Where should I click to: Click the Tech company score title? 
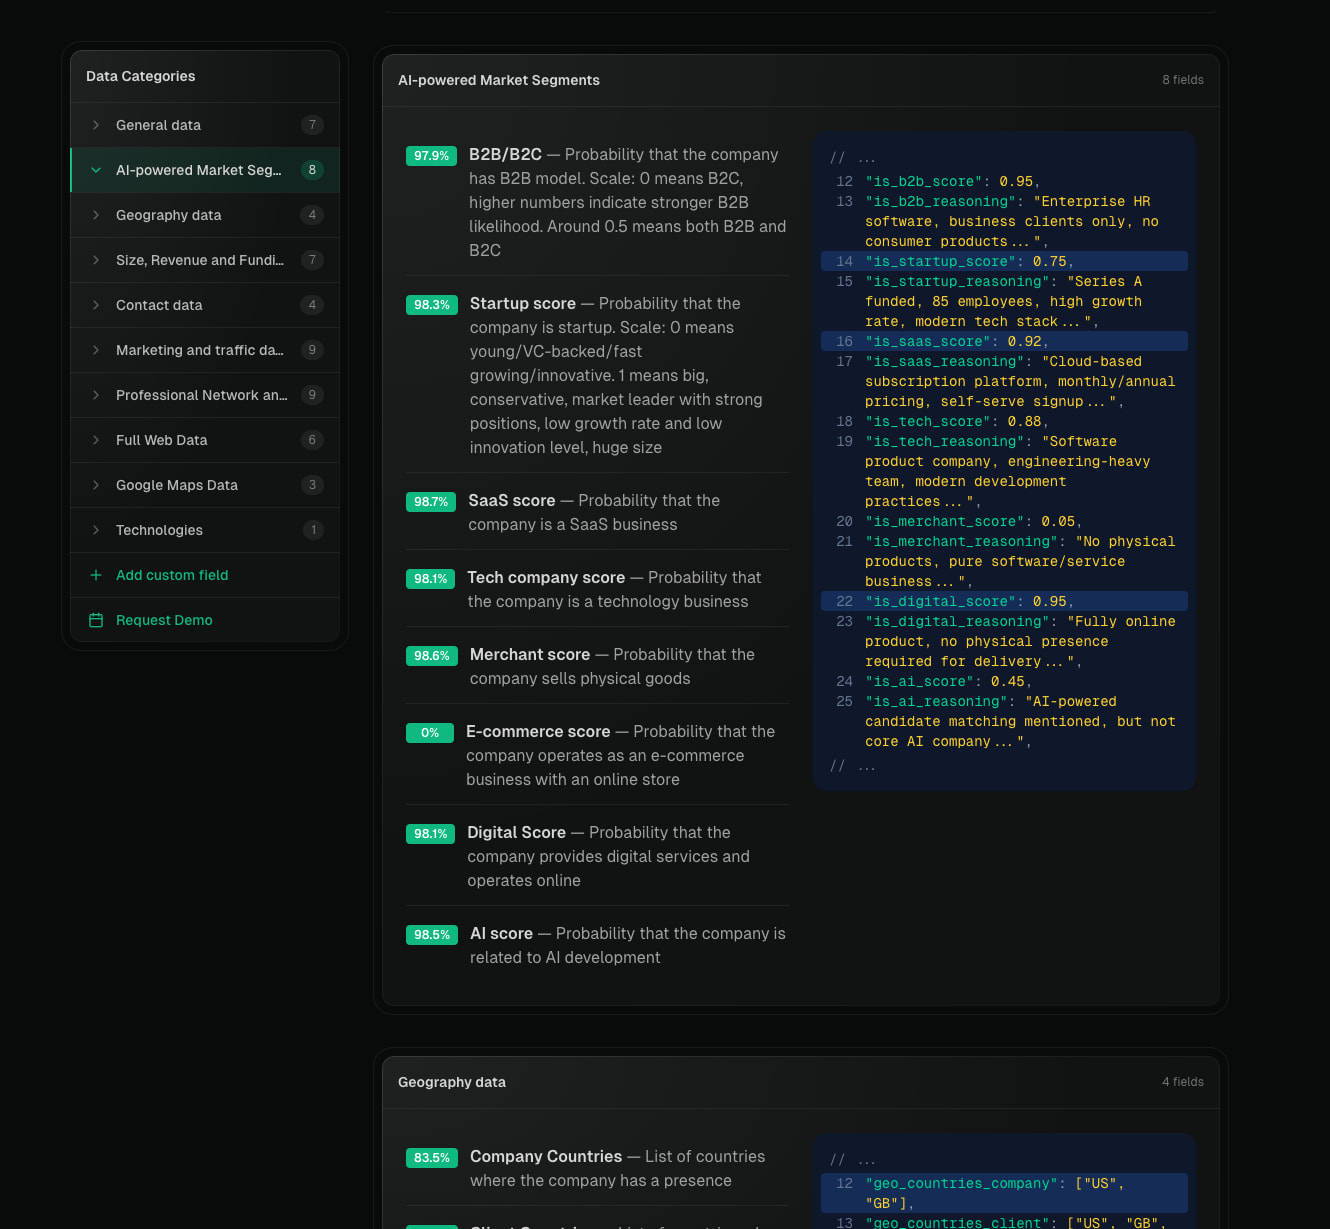click(x=546, y=577)
